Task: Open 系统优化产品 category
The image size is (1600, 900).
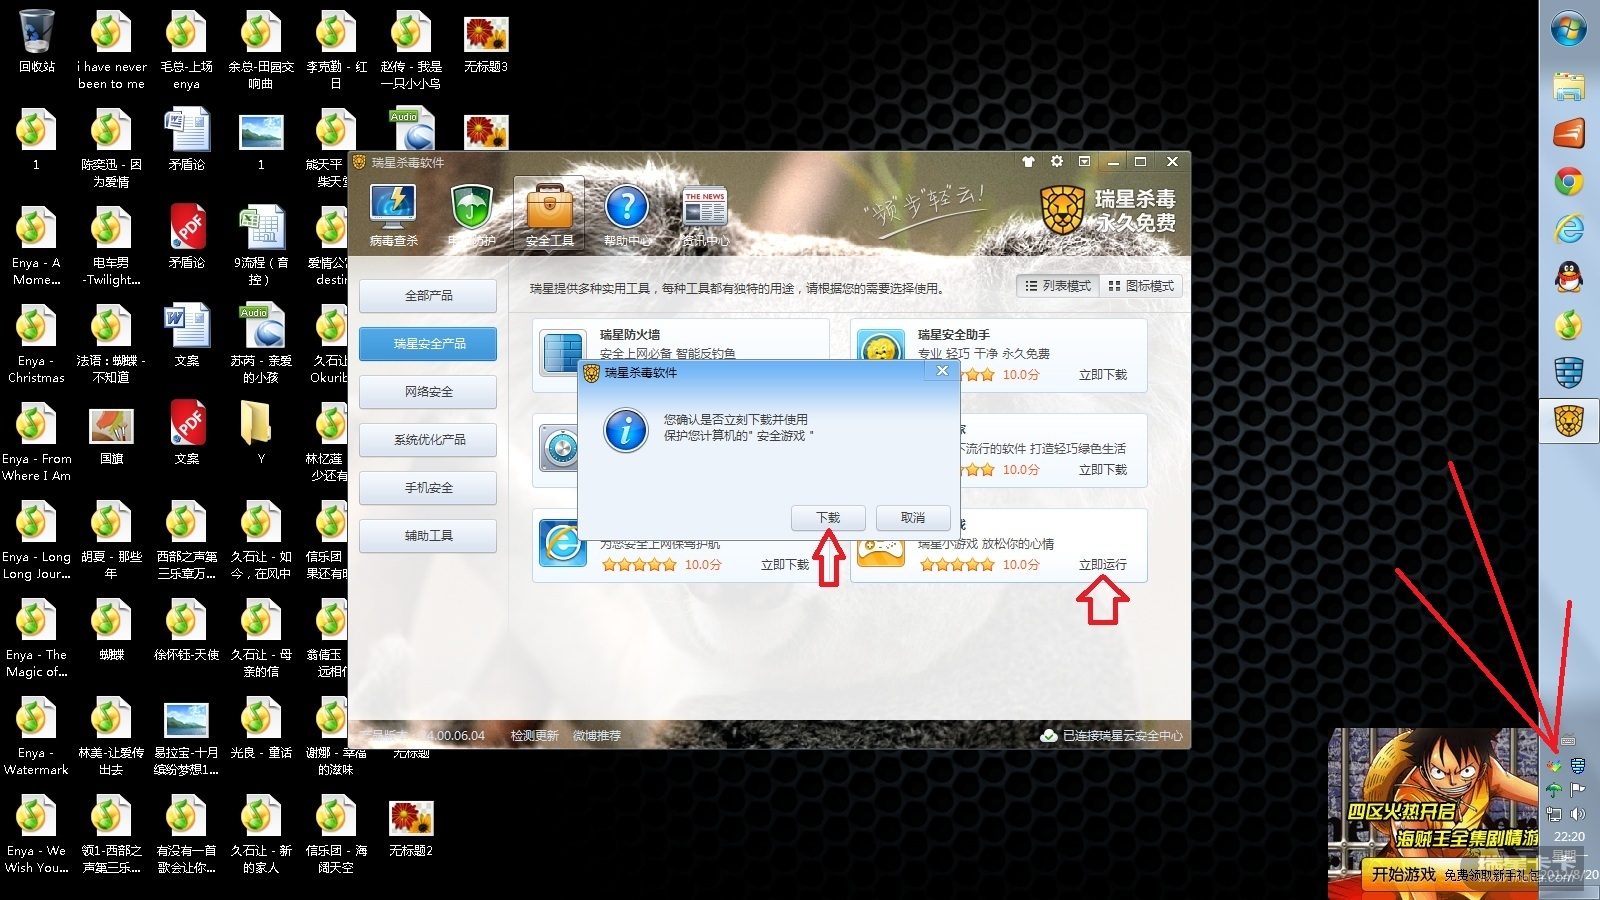Action: tap(428, 440)
